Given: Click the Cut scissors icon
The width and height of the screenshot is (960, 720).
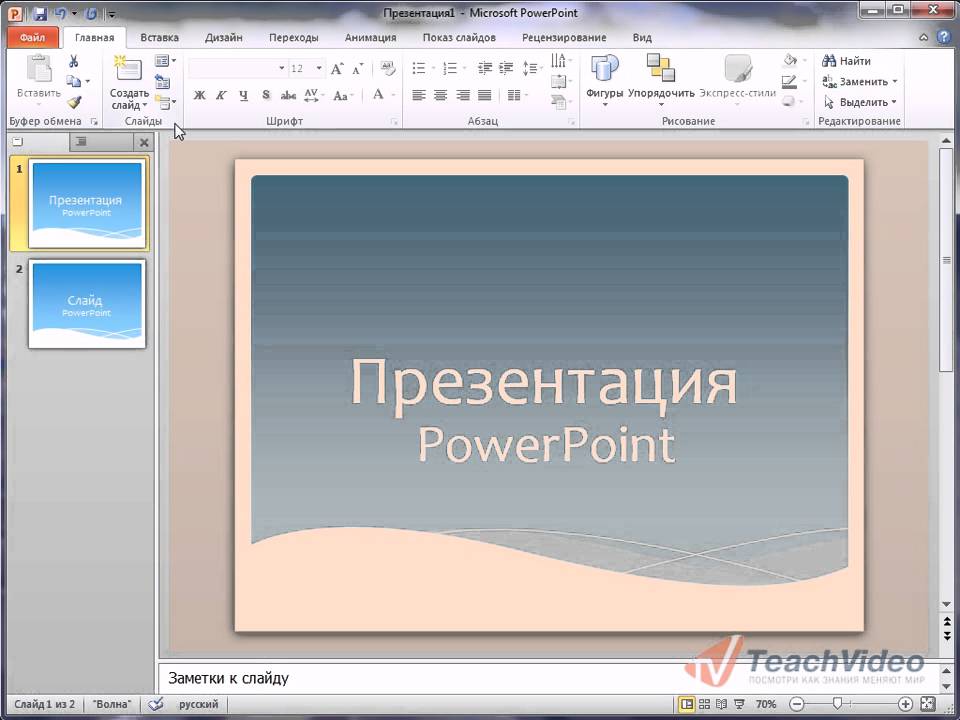Looking at the screenshot, I should [x=73, y=61].
